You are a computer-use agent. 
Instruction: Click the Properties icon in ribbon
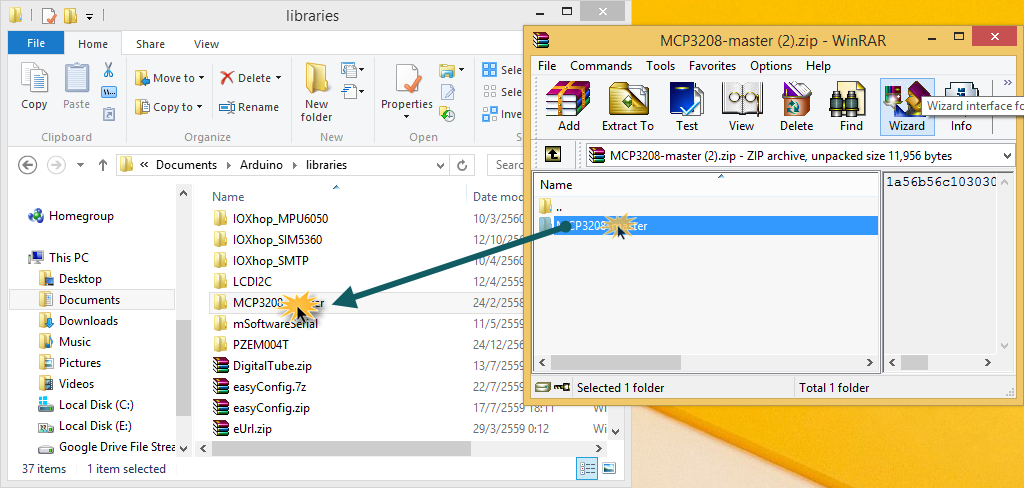407,80
